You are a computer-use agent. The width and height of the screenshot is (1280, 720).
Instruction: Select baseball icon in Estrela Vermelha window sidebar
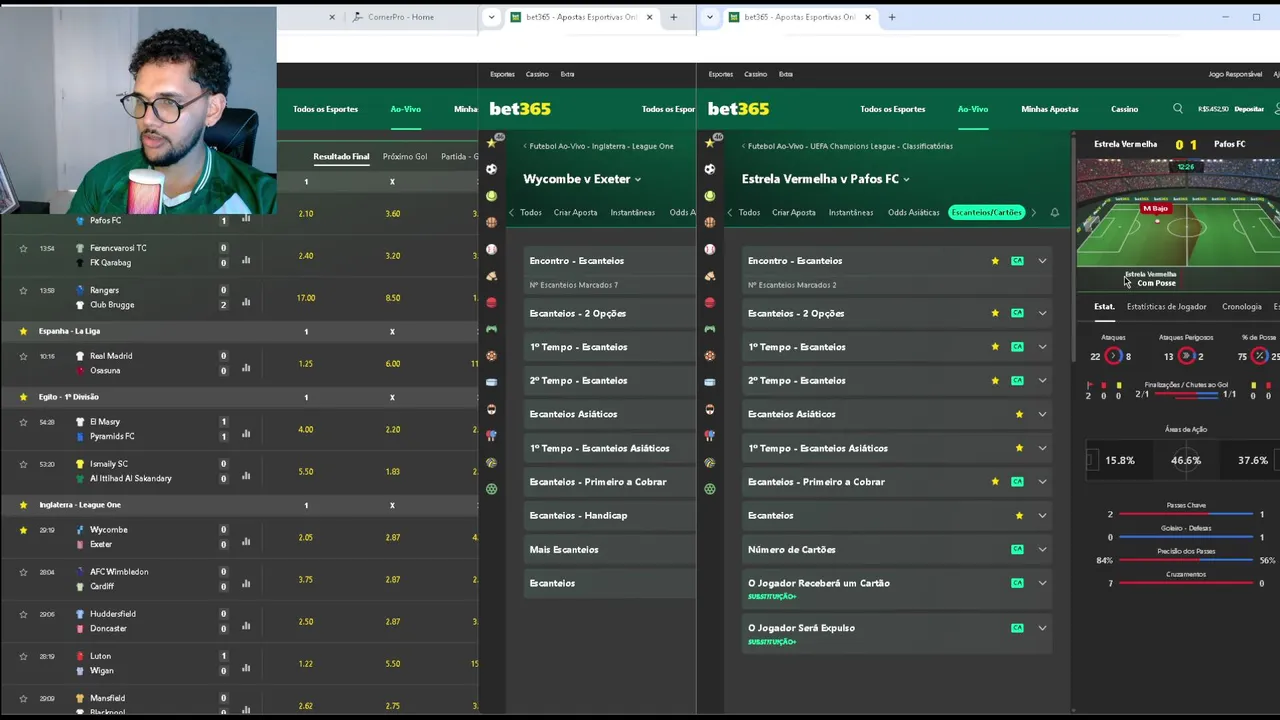coord(710,249)
